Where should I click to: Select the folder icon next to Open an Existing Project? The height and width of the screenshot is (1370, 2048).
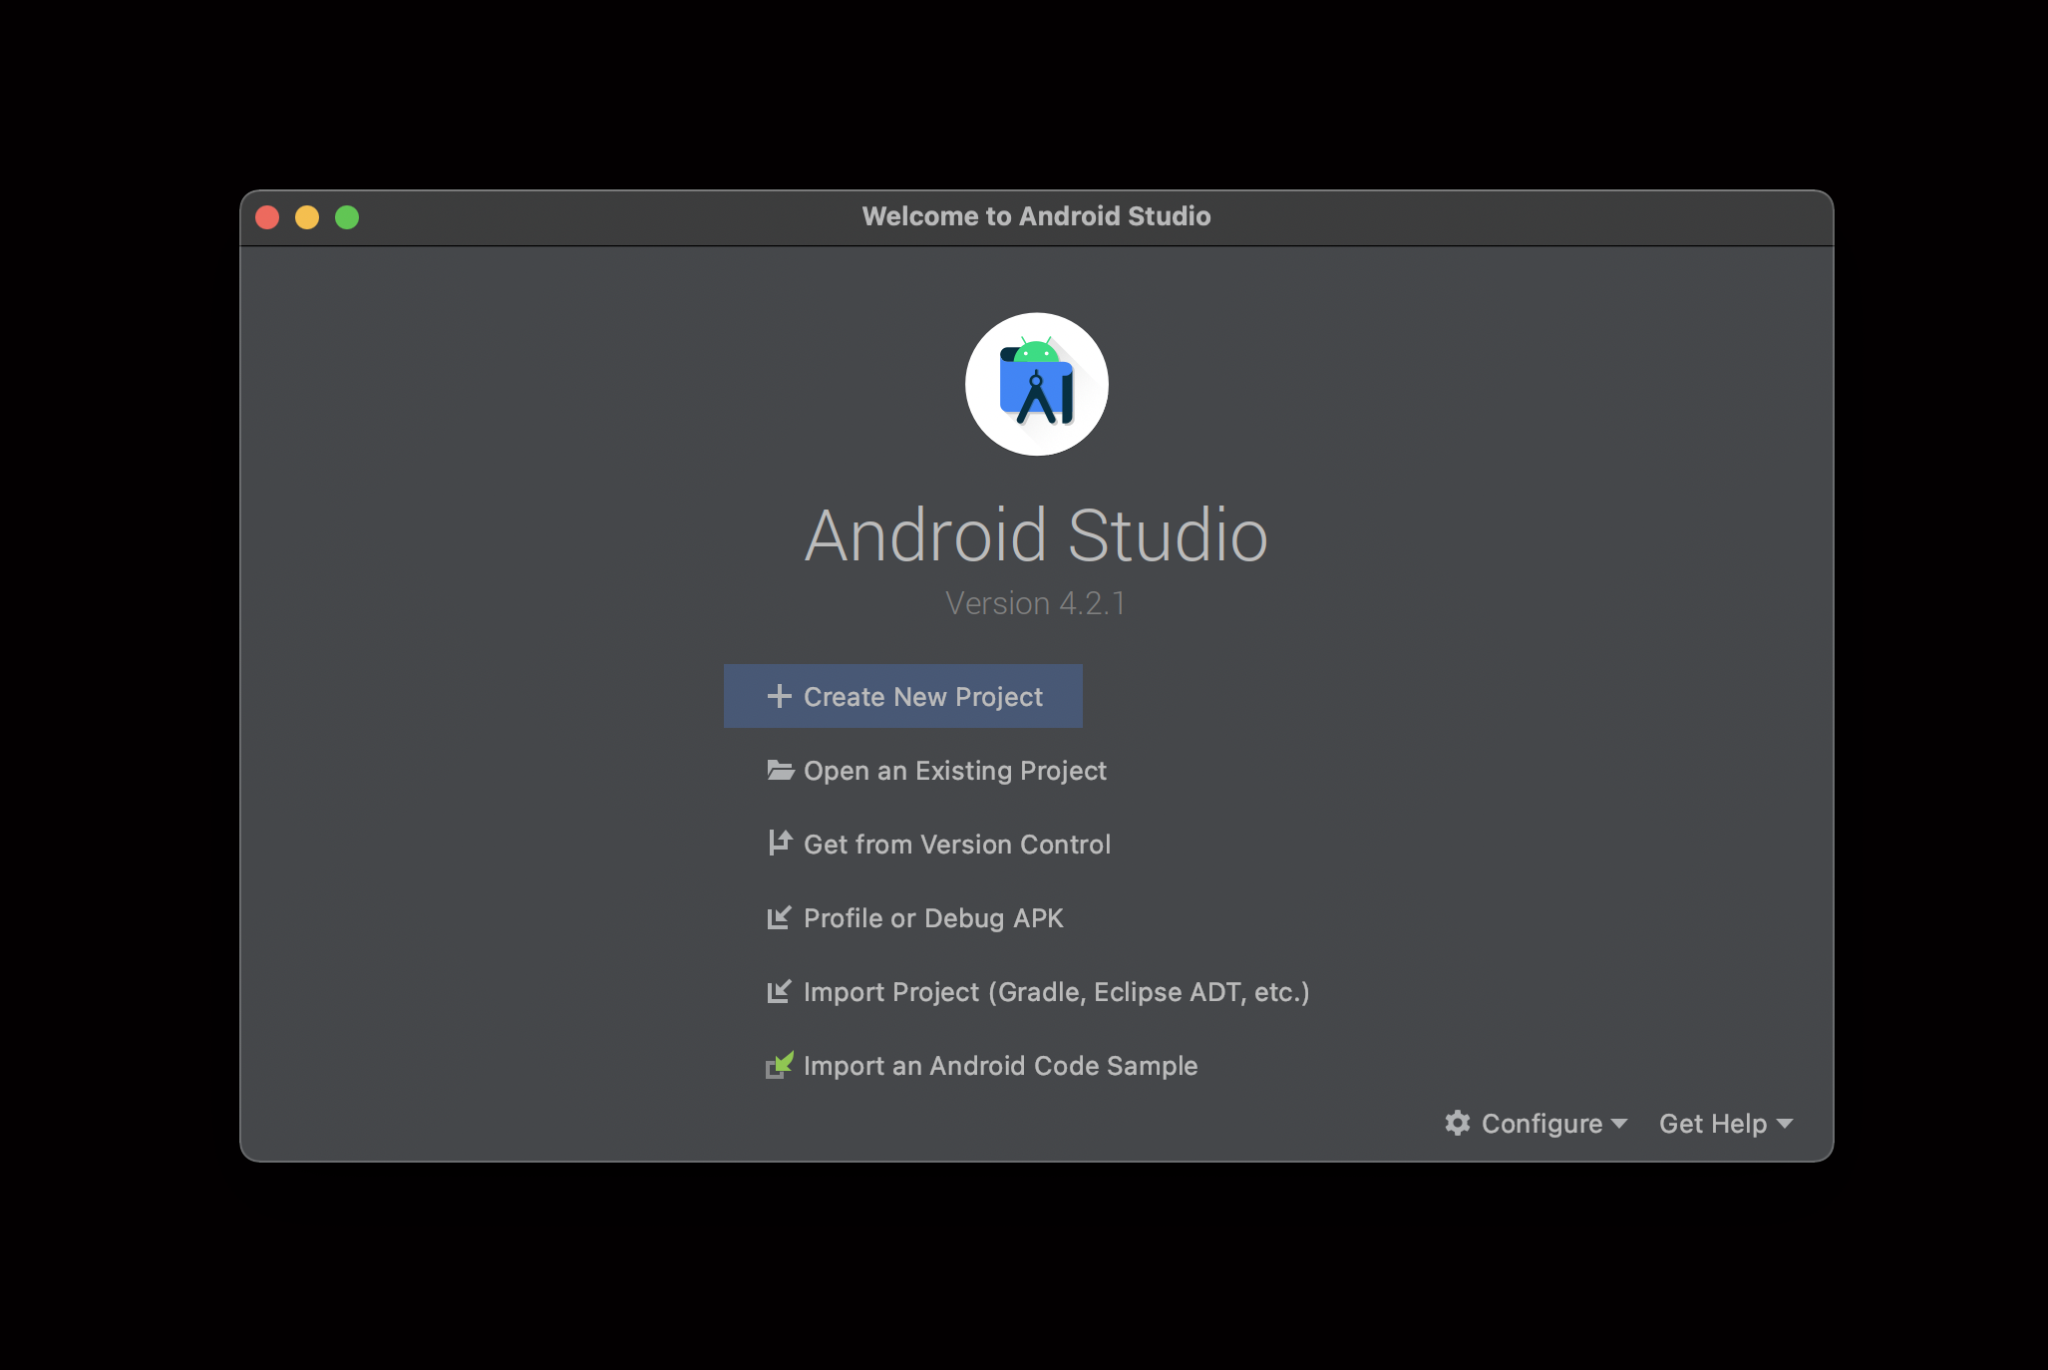pyautogui.click(x=781, y=770)
